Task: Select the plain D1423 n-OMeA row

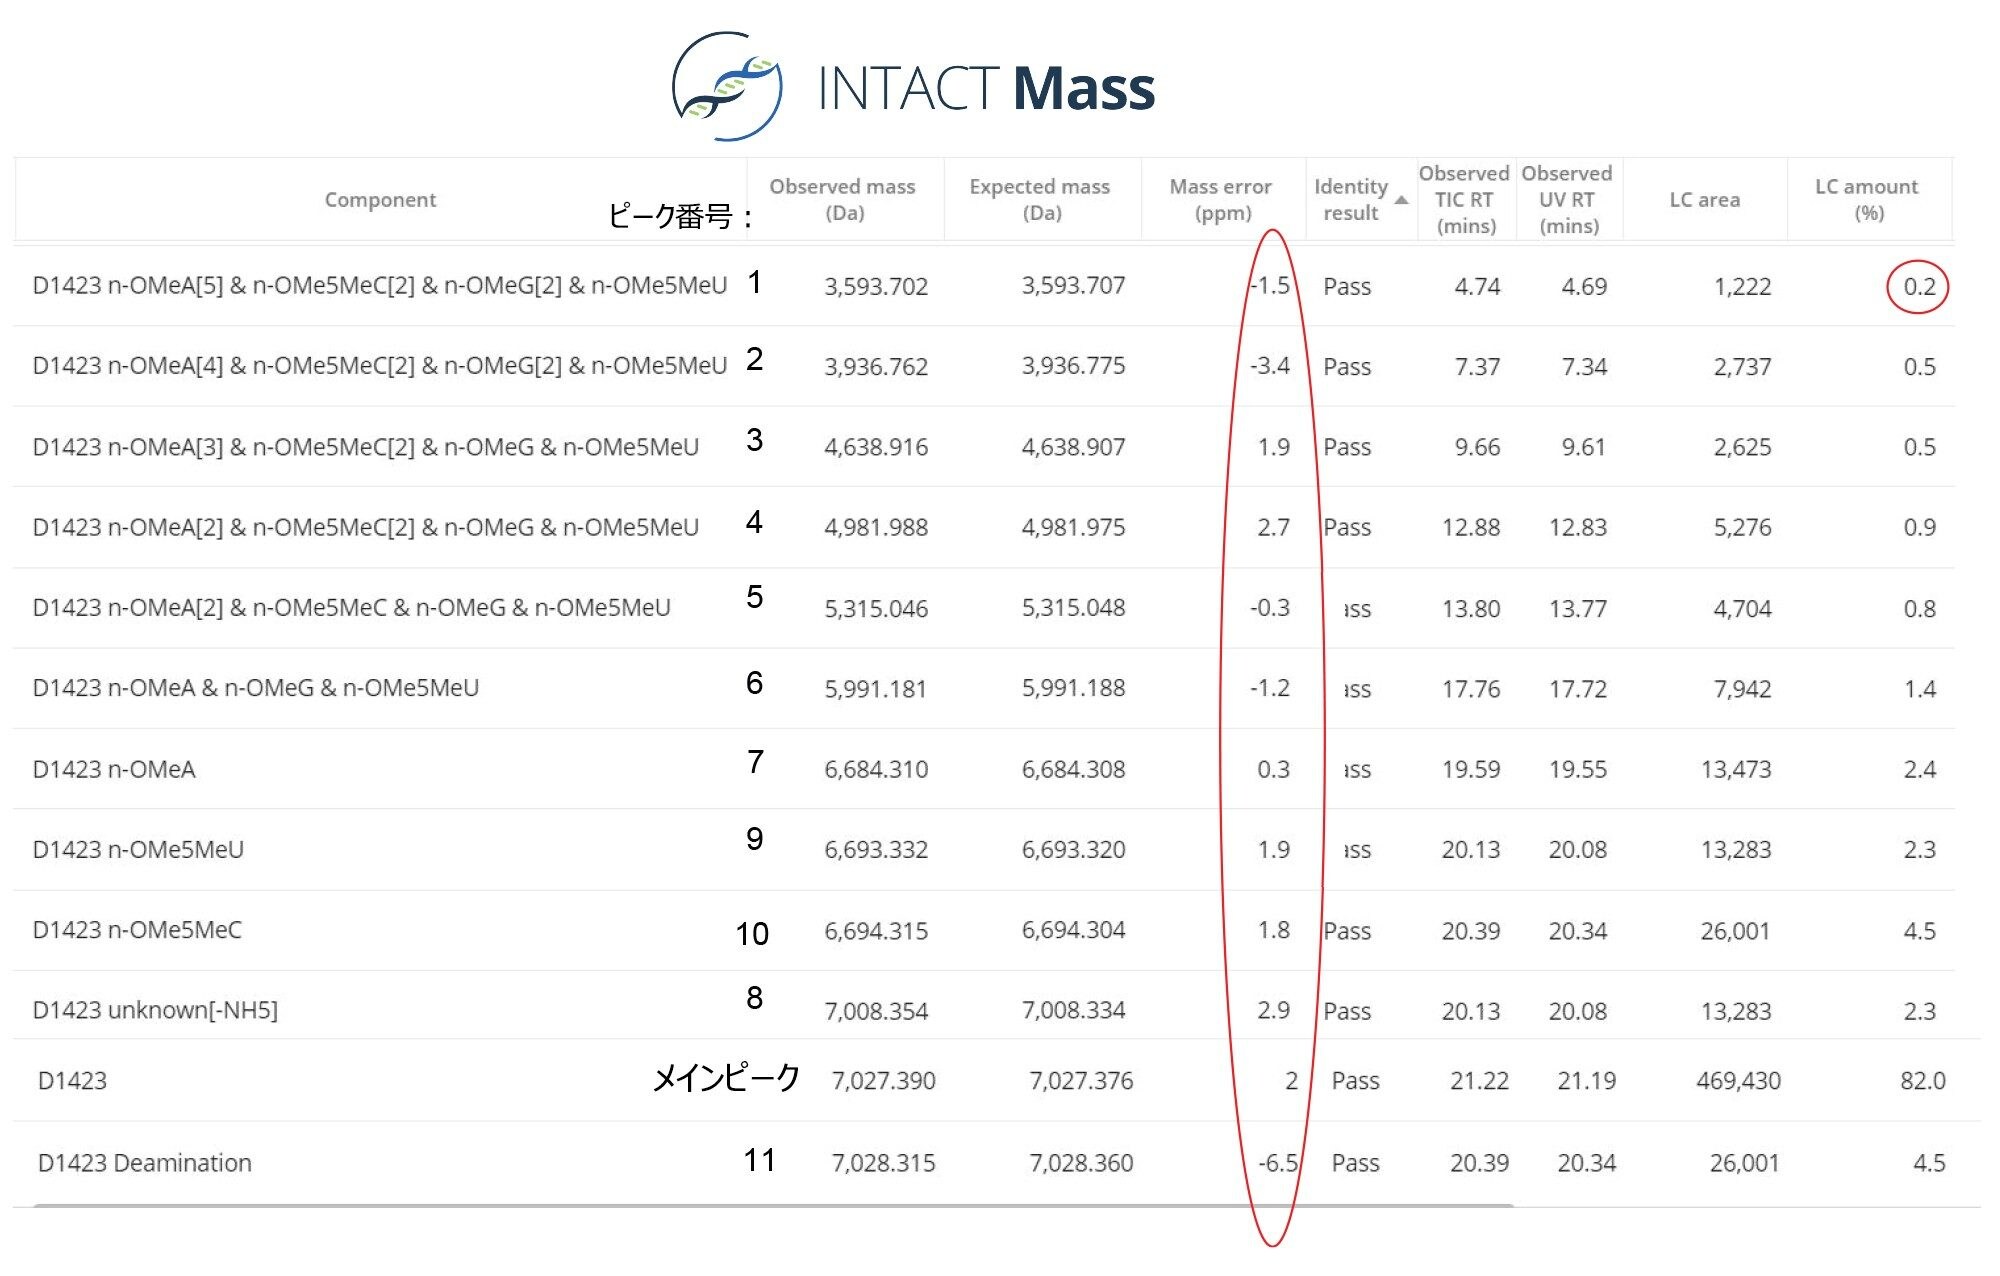Action: (984, 769)
